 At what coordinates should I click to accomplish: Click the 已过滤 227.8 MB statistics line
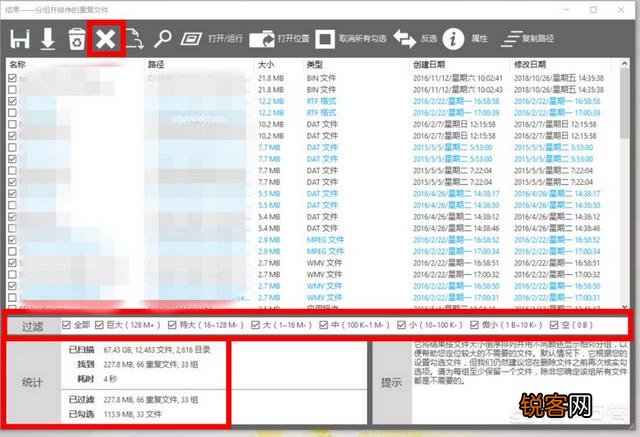point(133,399)
